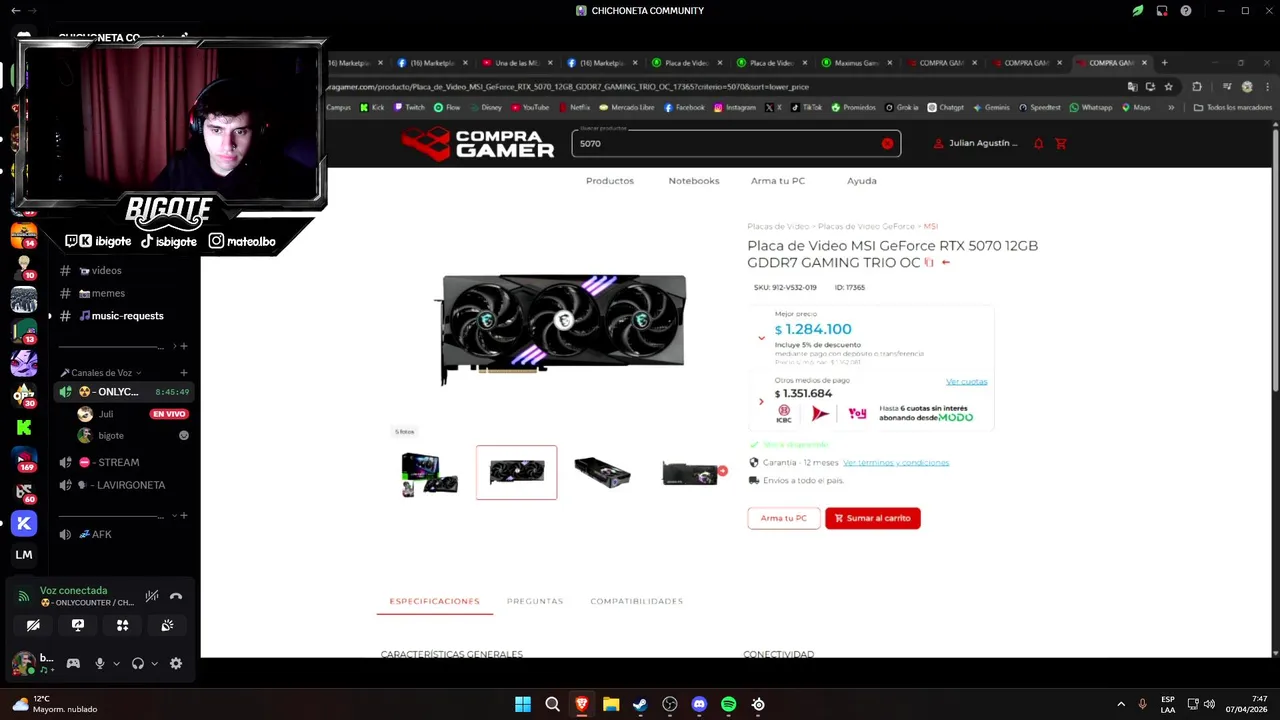Turn on Discord camera
Screen dimensions: 1280x720
tap(33, 625)
